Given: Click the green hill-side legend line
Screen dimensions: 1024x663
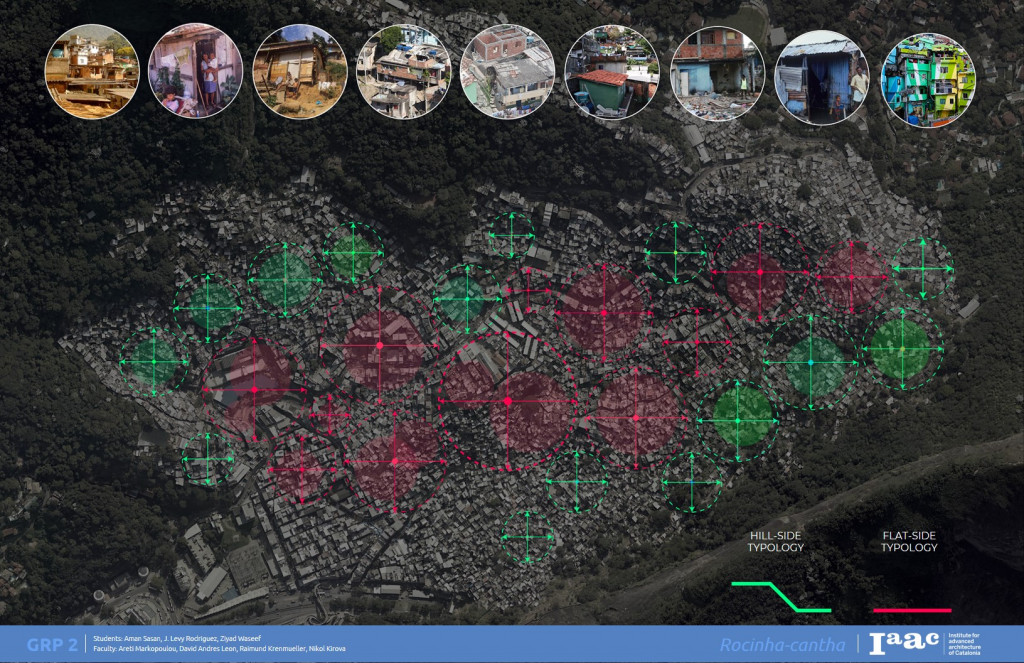Looking at the screenshot, I should pos(780,596).
